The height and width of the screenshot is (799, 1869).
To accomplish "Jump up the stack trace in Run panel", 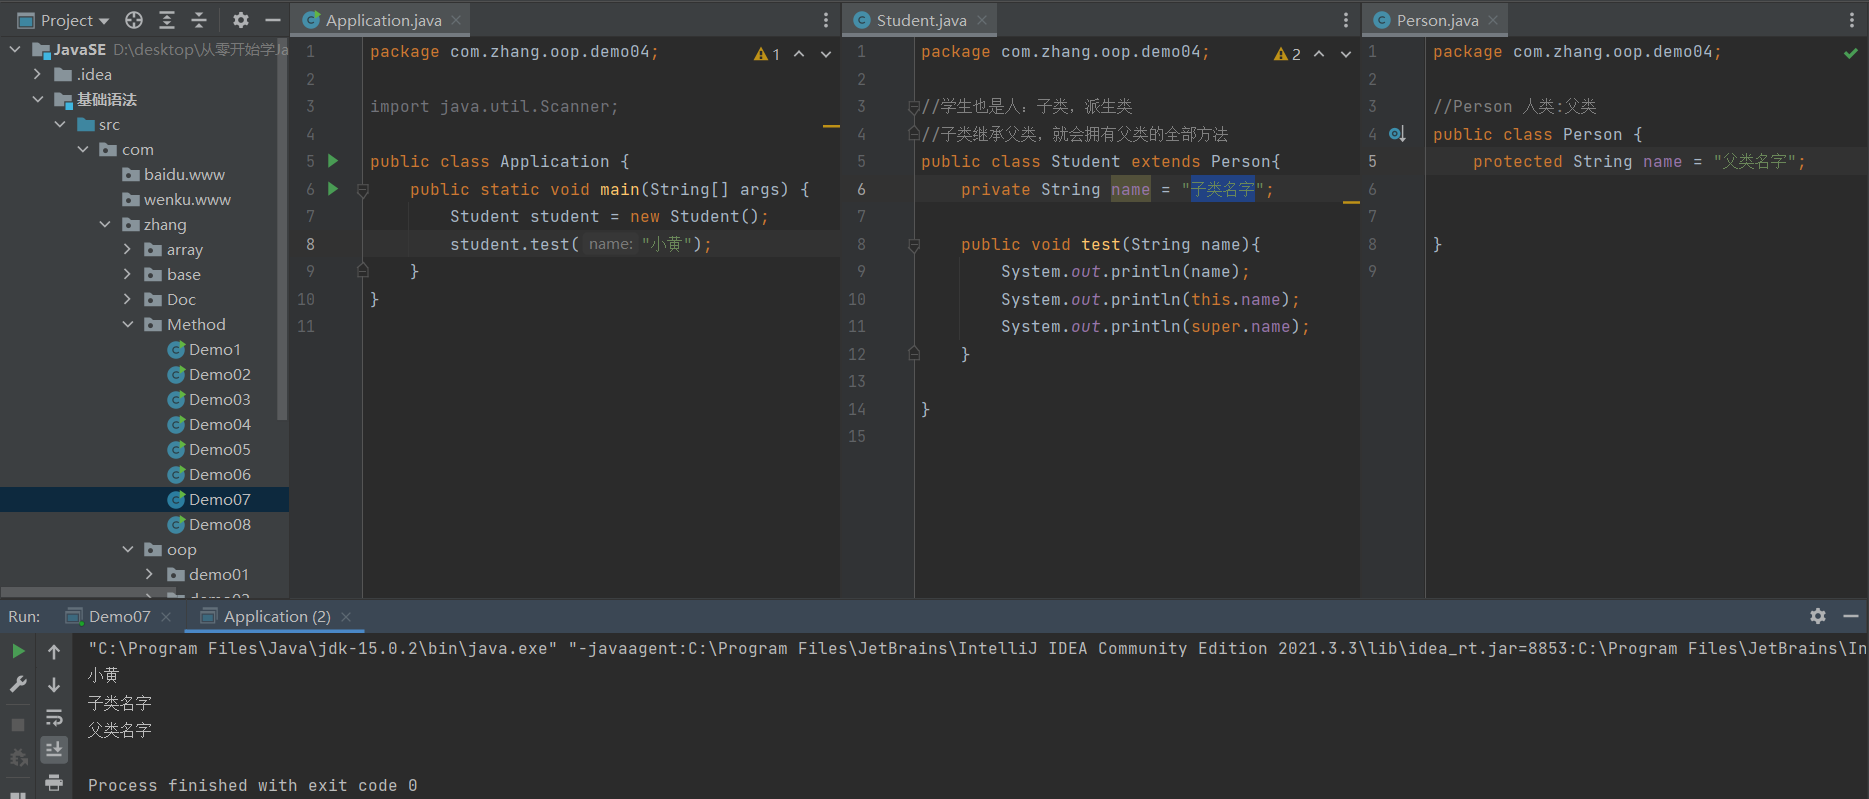I will [54, 651].
